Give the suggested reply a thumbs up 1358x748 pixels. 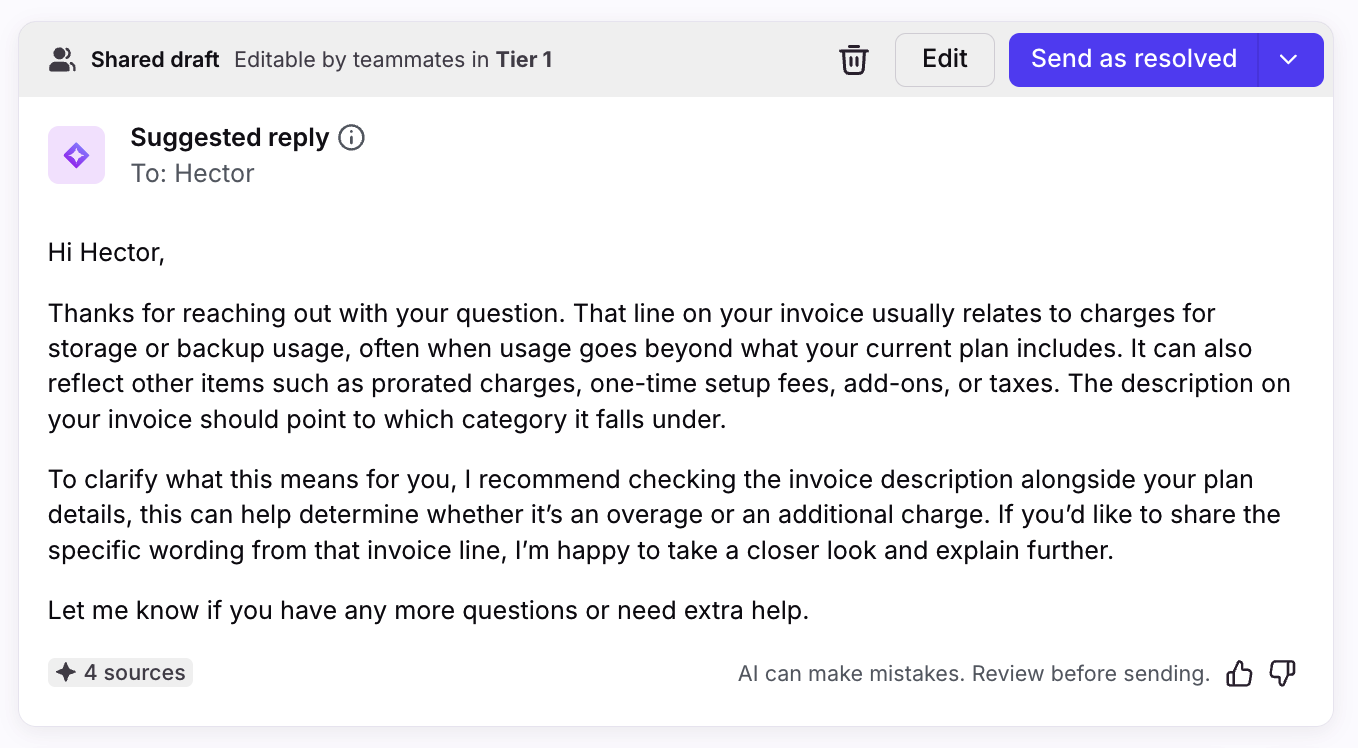click(1239, 674)
